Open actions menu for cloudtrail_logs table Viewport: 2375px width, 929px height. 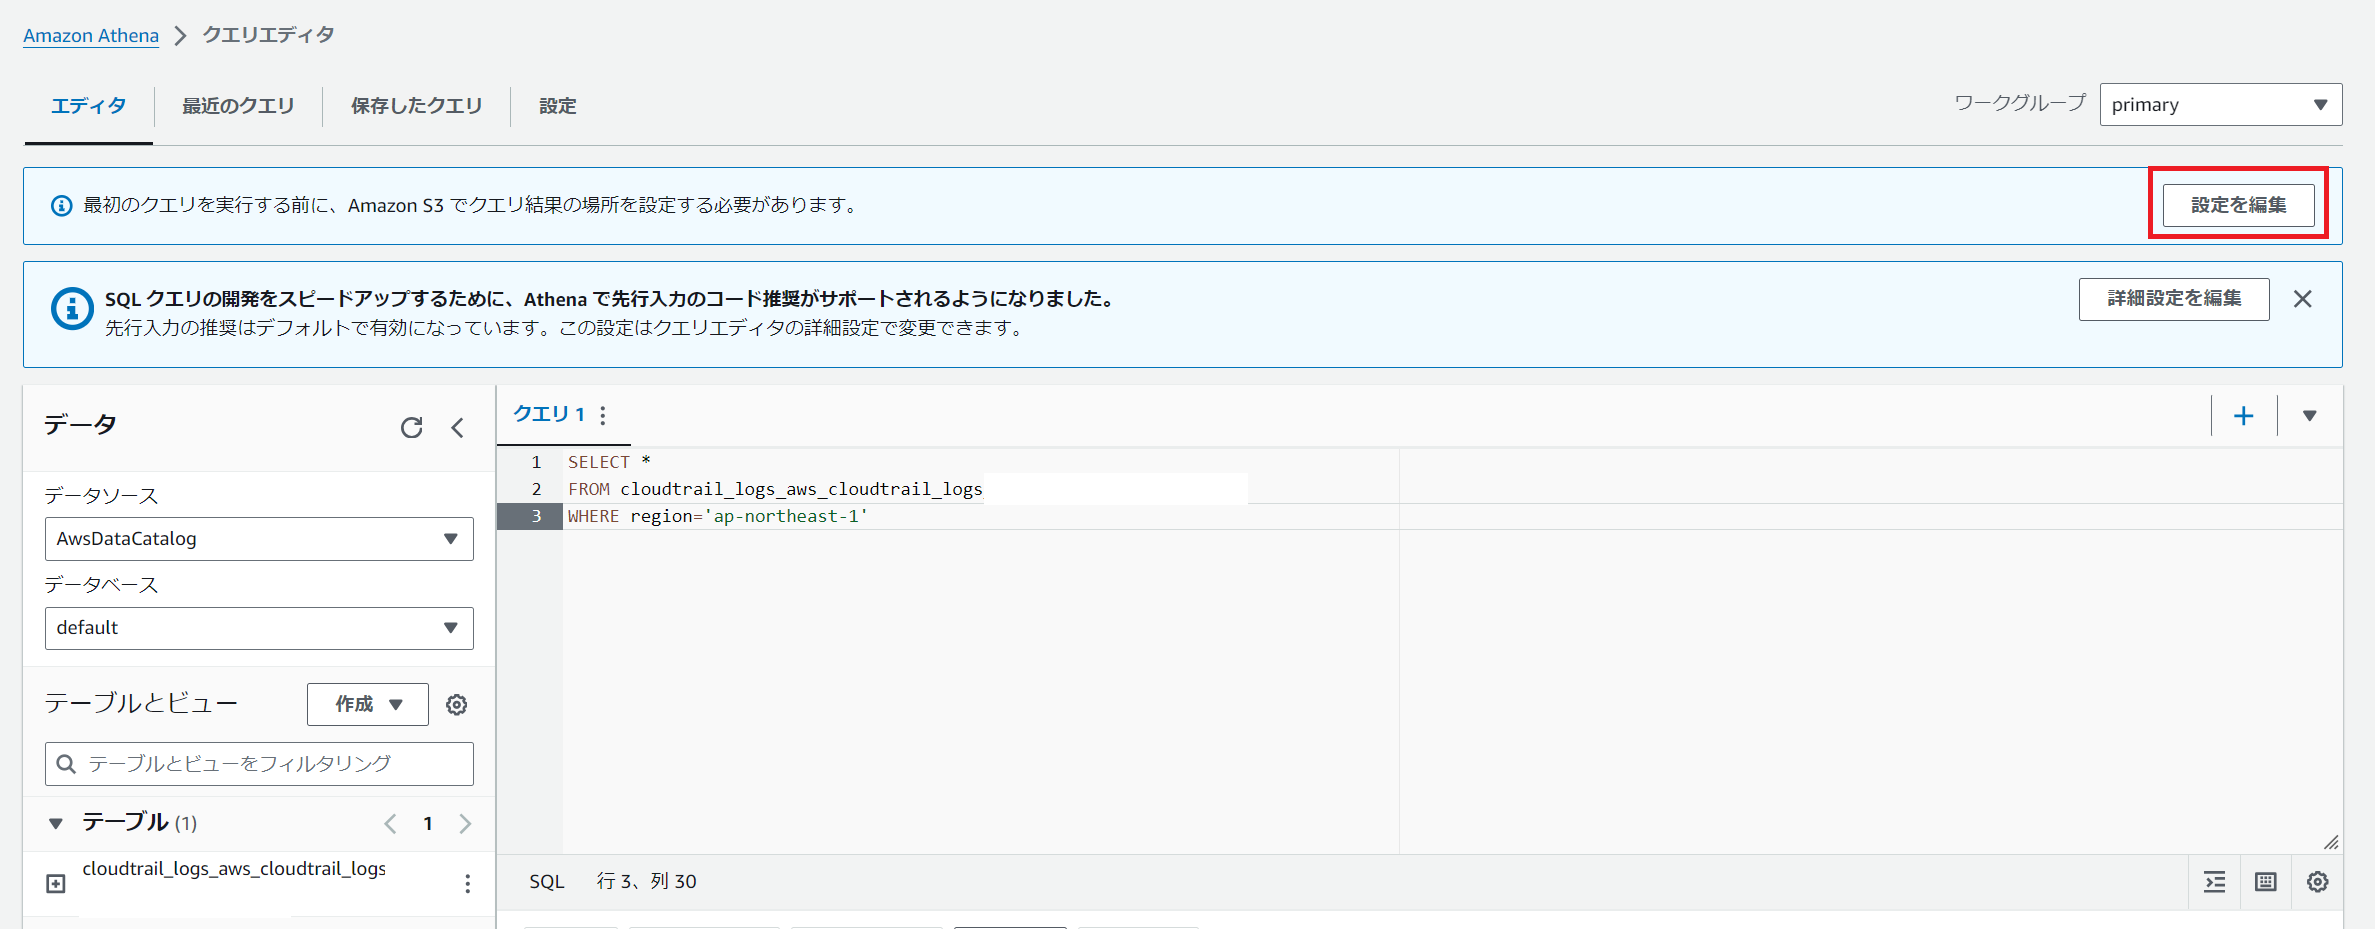pyautogui.click(x=467, y=884)
